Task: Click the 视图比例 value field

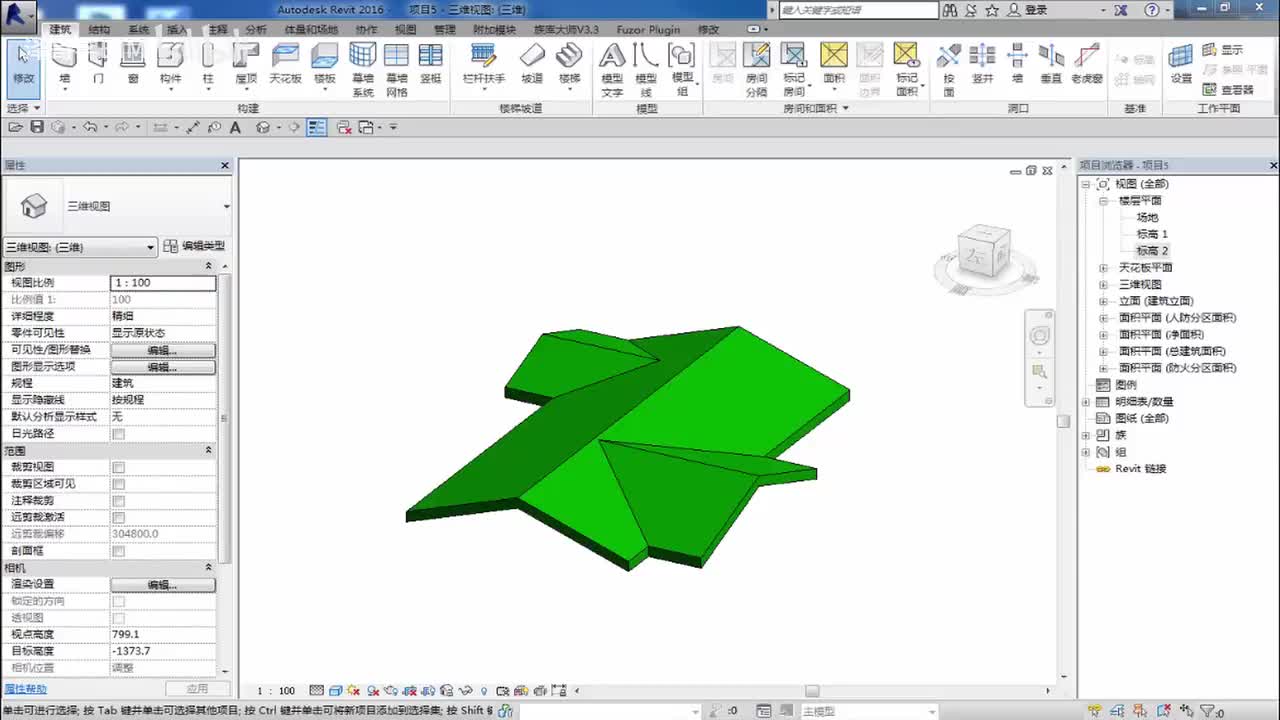Action: 163,283
